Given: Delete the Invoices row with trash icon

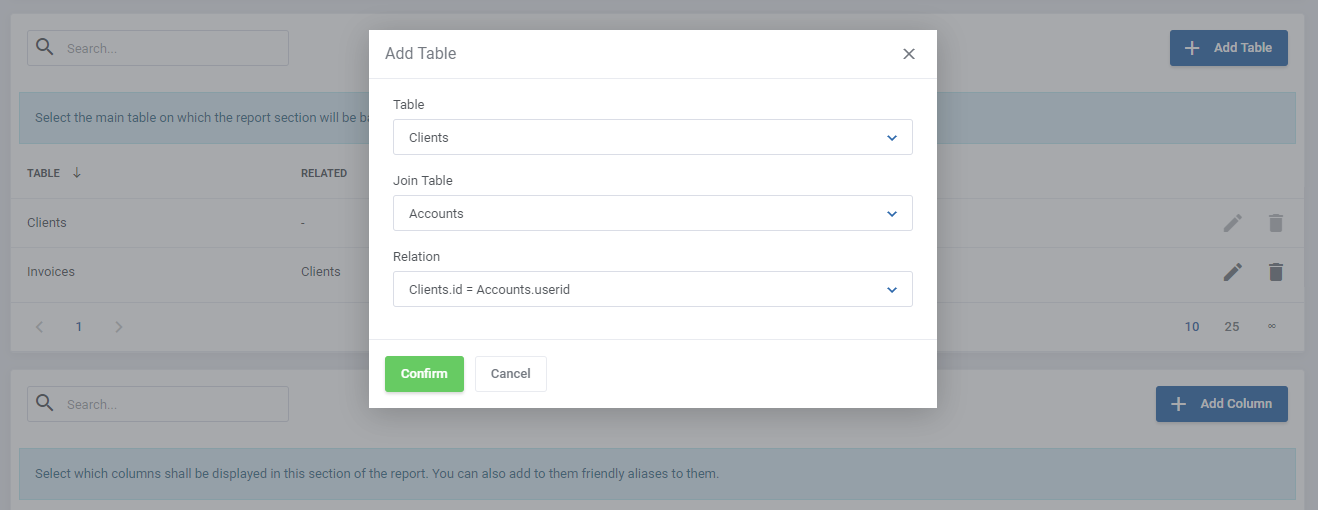Looking at the screenshot, I should [x=1275, y=271].
